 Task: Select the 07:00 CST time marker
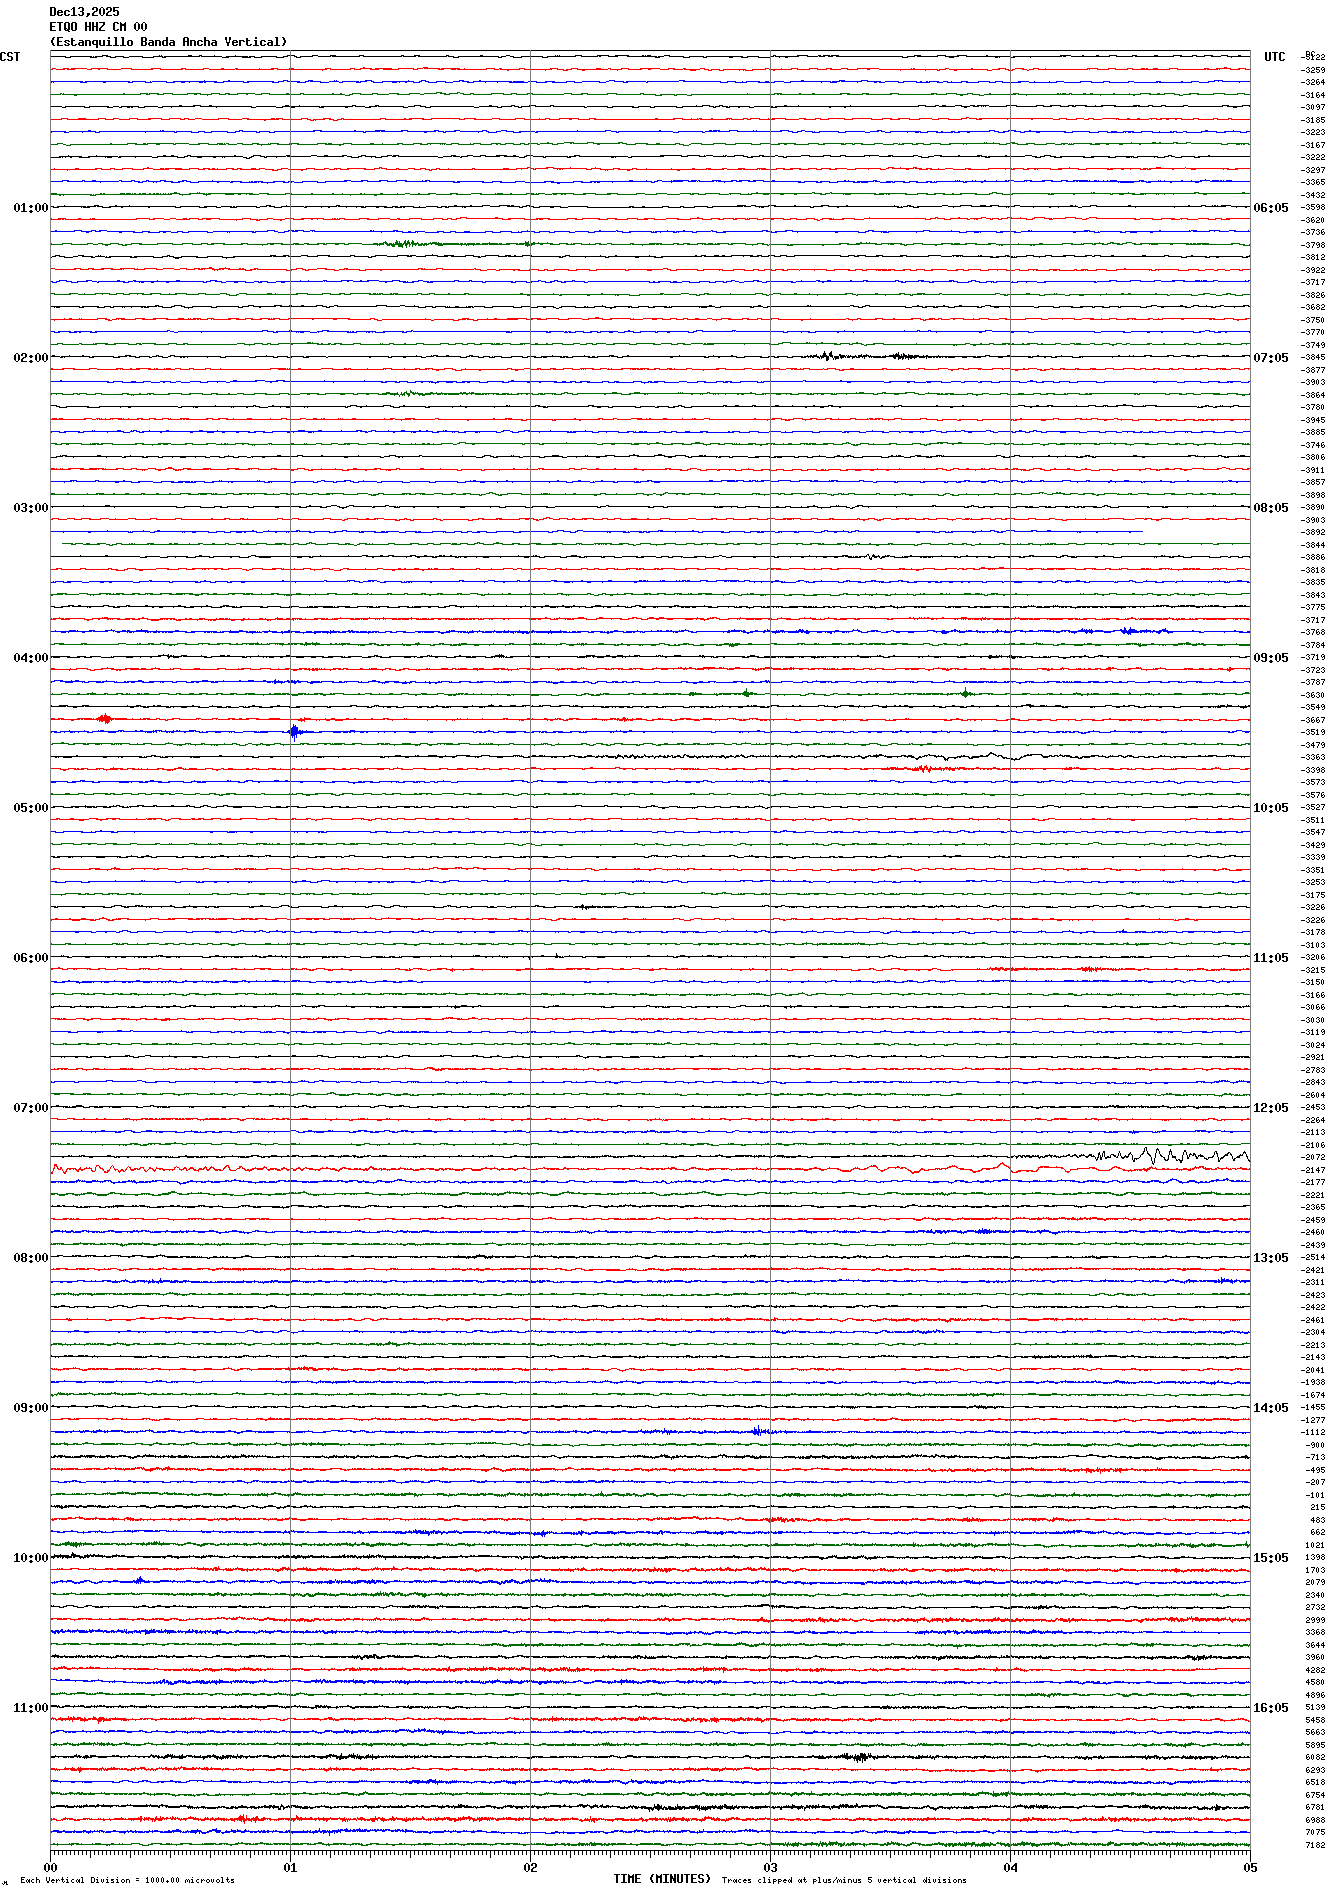[30, 1108]
